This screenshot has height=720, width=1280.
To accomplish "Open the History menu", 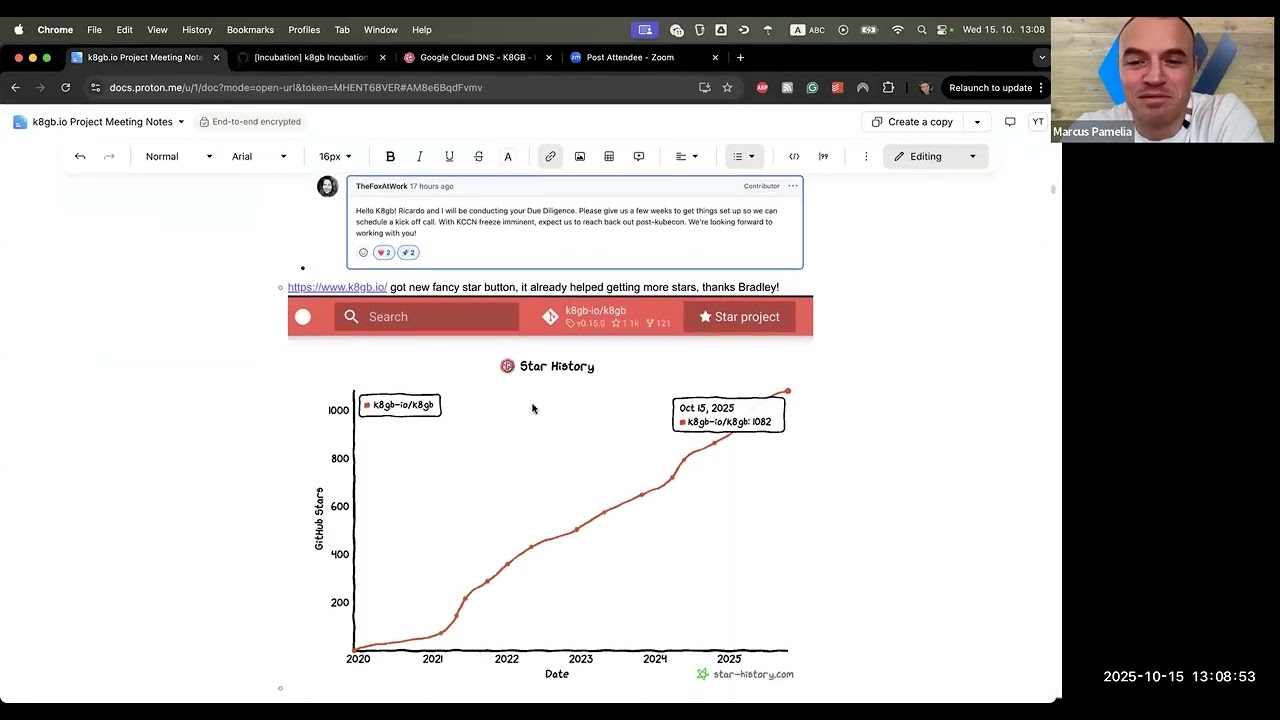I will 197,30.
